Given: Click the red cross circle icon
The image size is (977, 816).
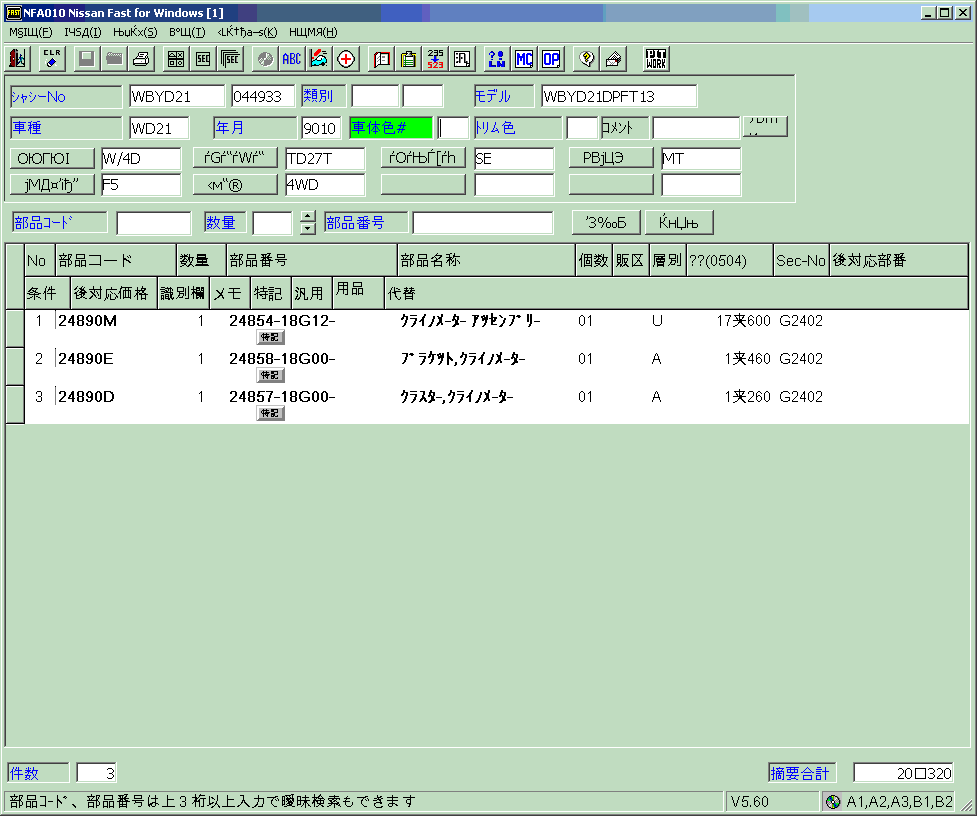Looking at the screenshot, I should [346, 59].
